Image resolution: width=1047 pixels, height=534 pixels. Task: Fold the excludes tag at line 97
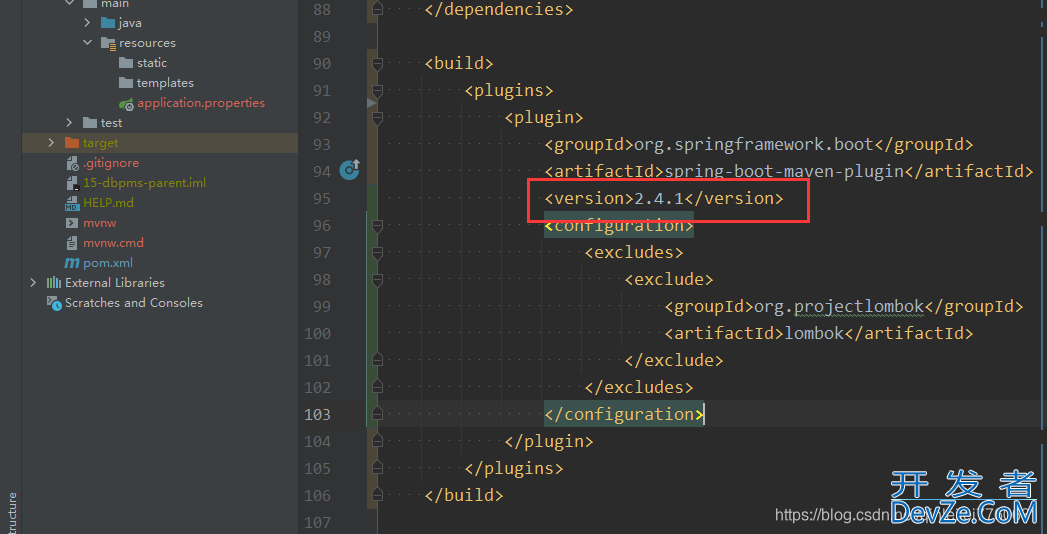coord(377,252)
